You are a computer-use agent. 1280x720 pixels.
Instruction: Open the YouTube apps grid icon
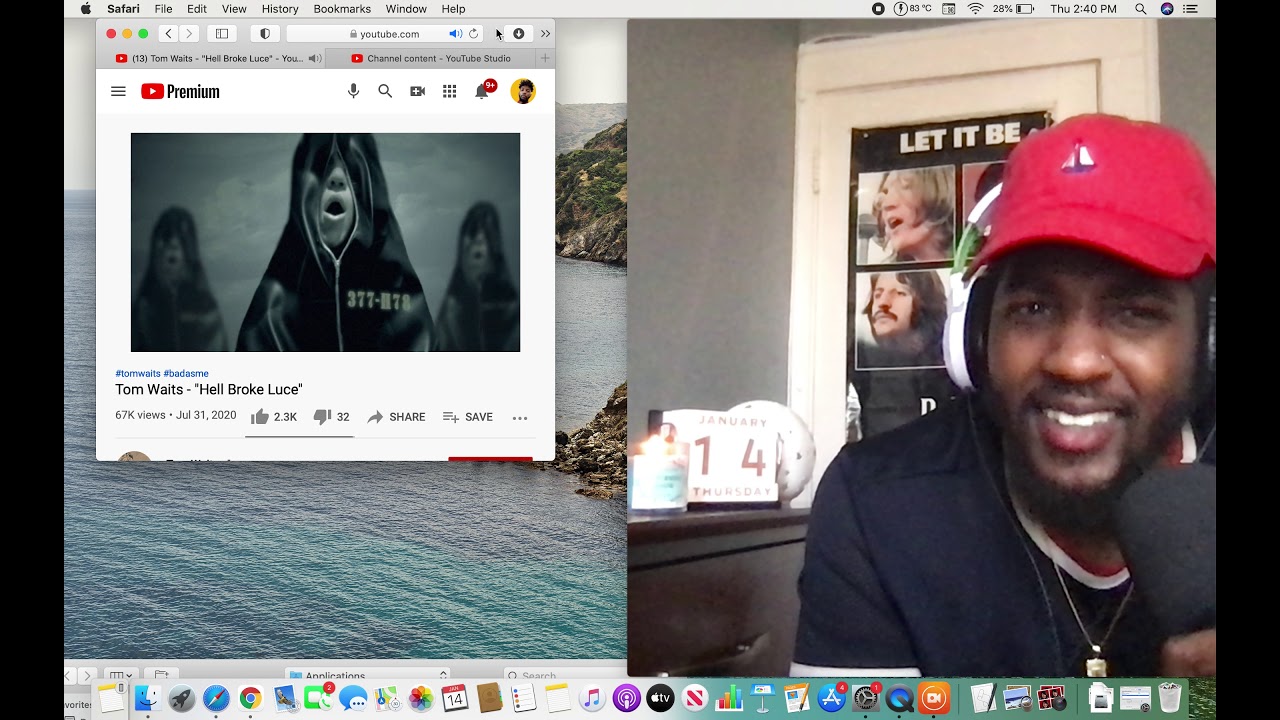450,91
